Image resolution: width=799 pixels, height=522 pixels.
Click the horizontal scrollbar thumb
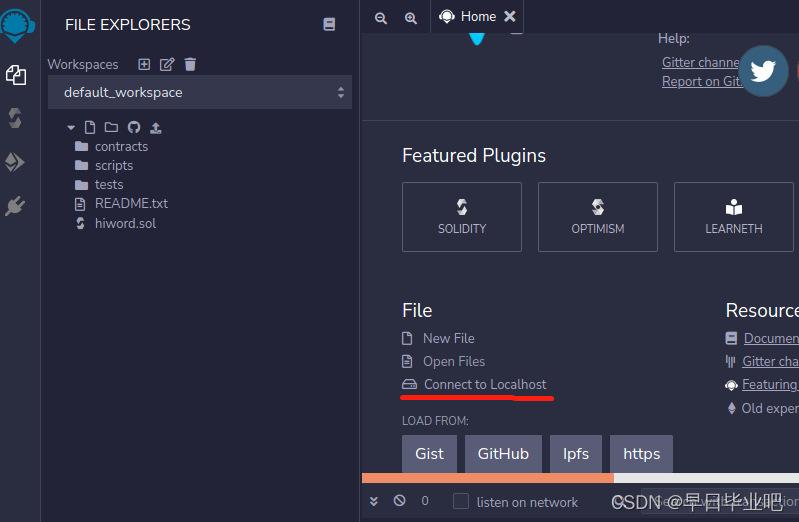point(488,478)
